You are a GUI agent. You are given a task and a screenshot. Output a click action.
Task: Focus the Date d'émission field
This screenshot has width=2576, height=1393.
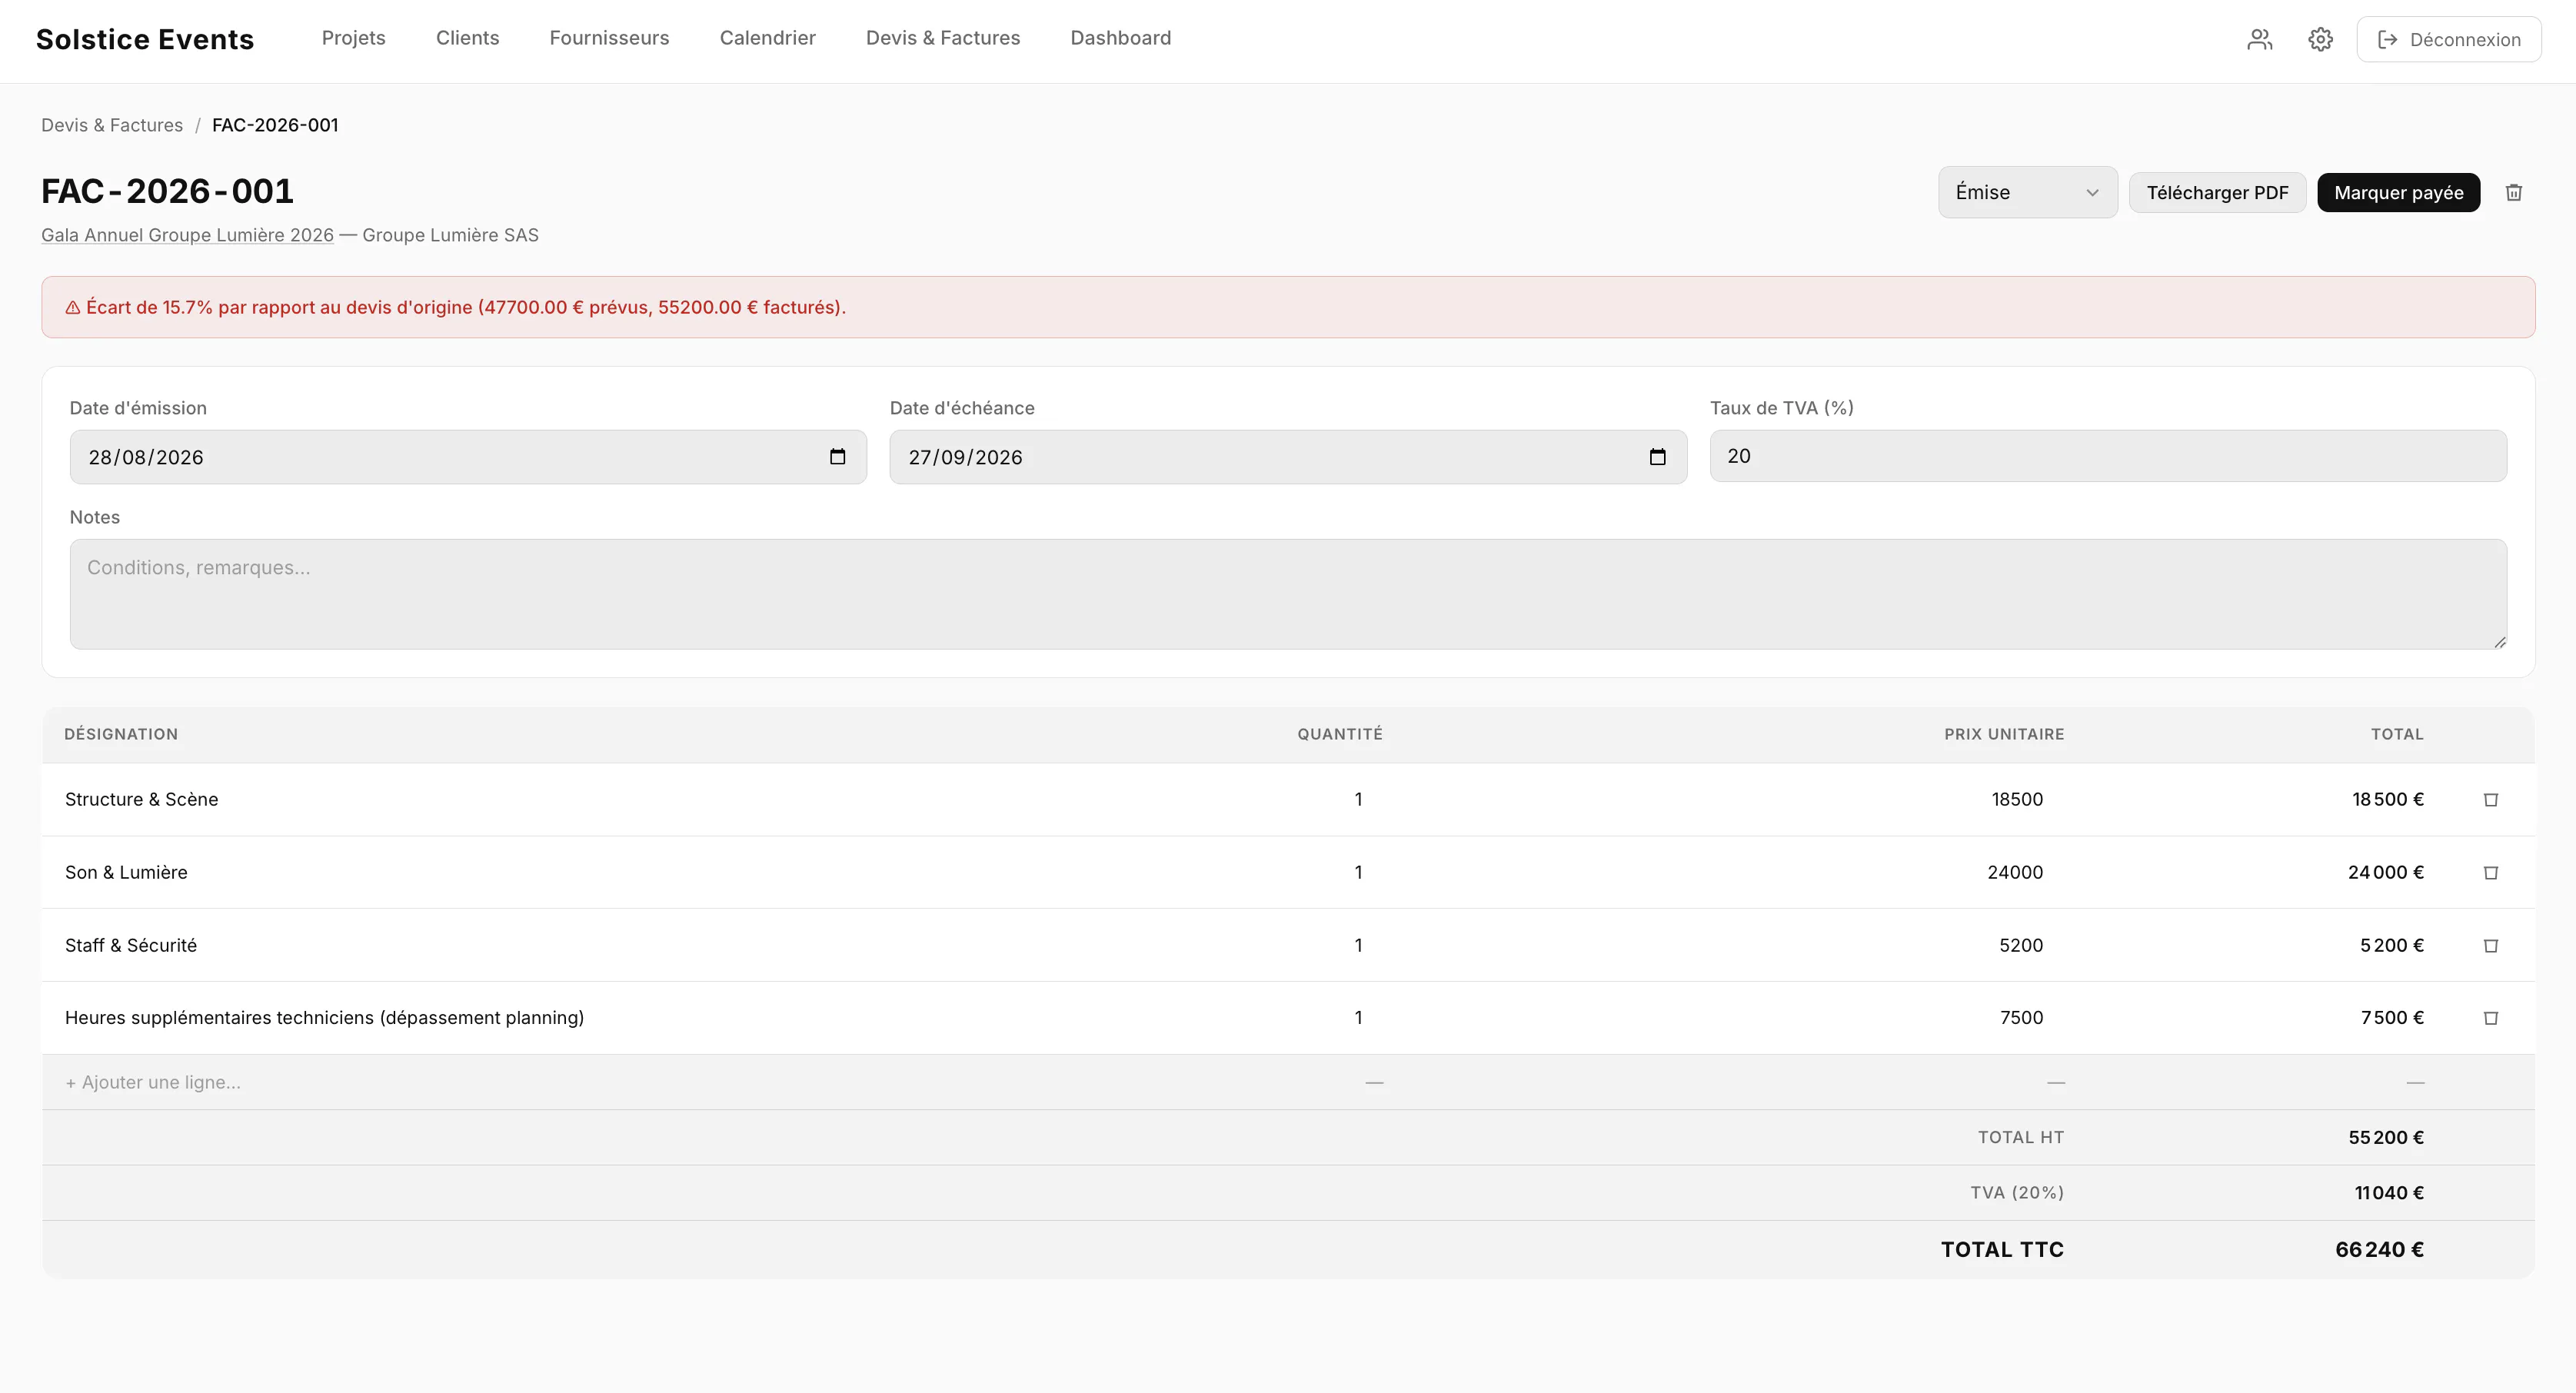pyautogui.click(x=468, y=457)
